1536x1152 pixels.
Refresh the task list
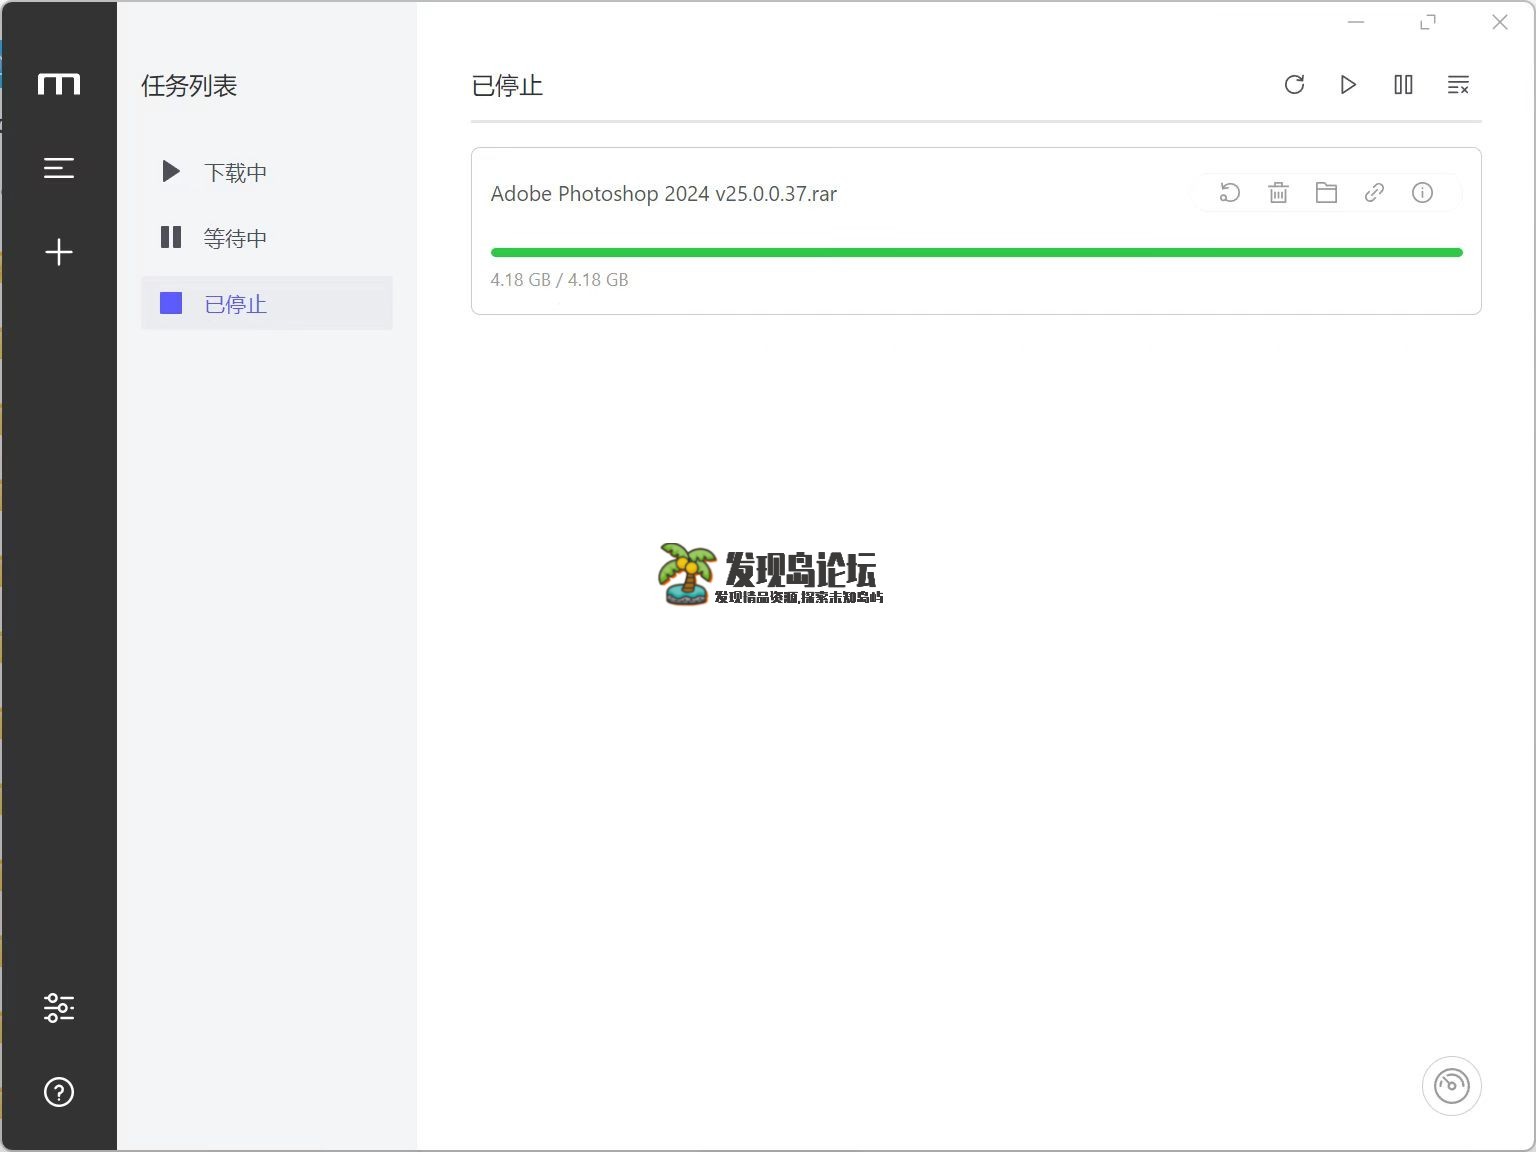(x=1294, y=85)
